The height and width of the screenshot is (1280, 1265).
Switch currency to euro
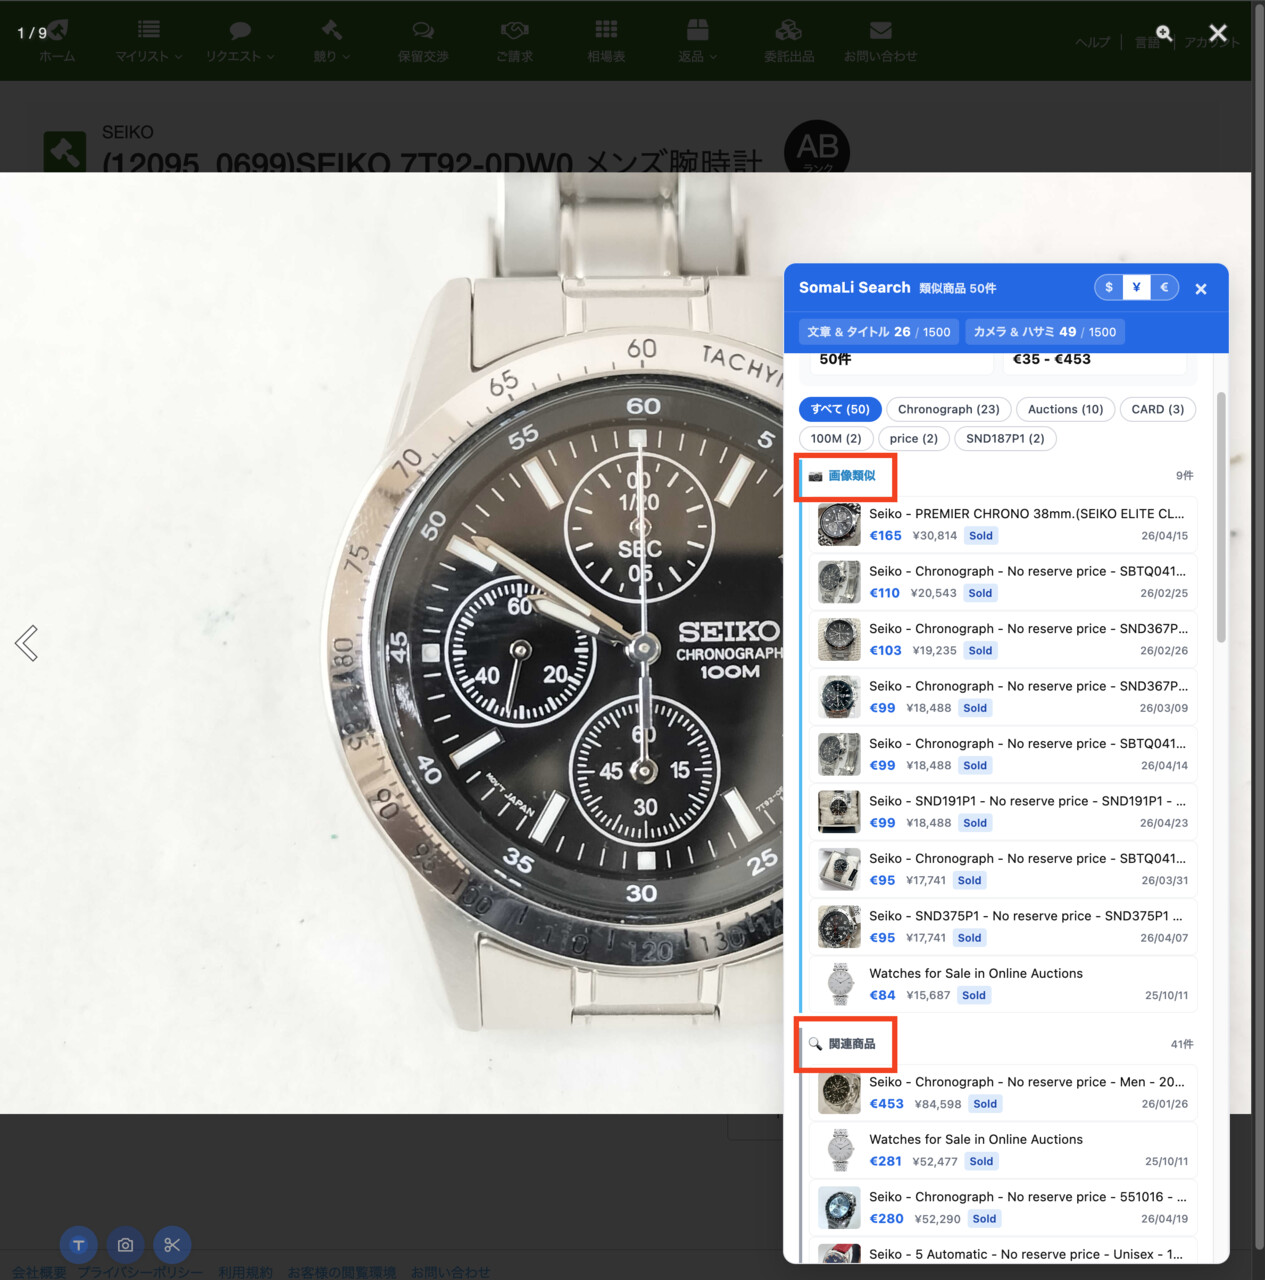[1164, 287]
